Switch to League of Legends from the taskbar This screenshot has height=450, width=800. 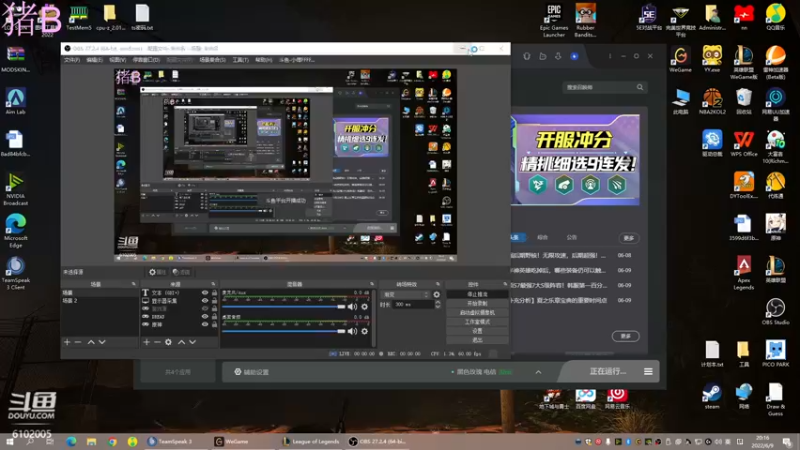pos(311,441)
